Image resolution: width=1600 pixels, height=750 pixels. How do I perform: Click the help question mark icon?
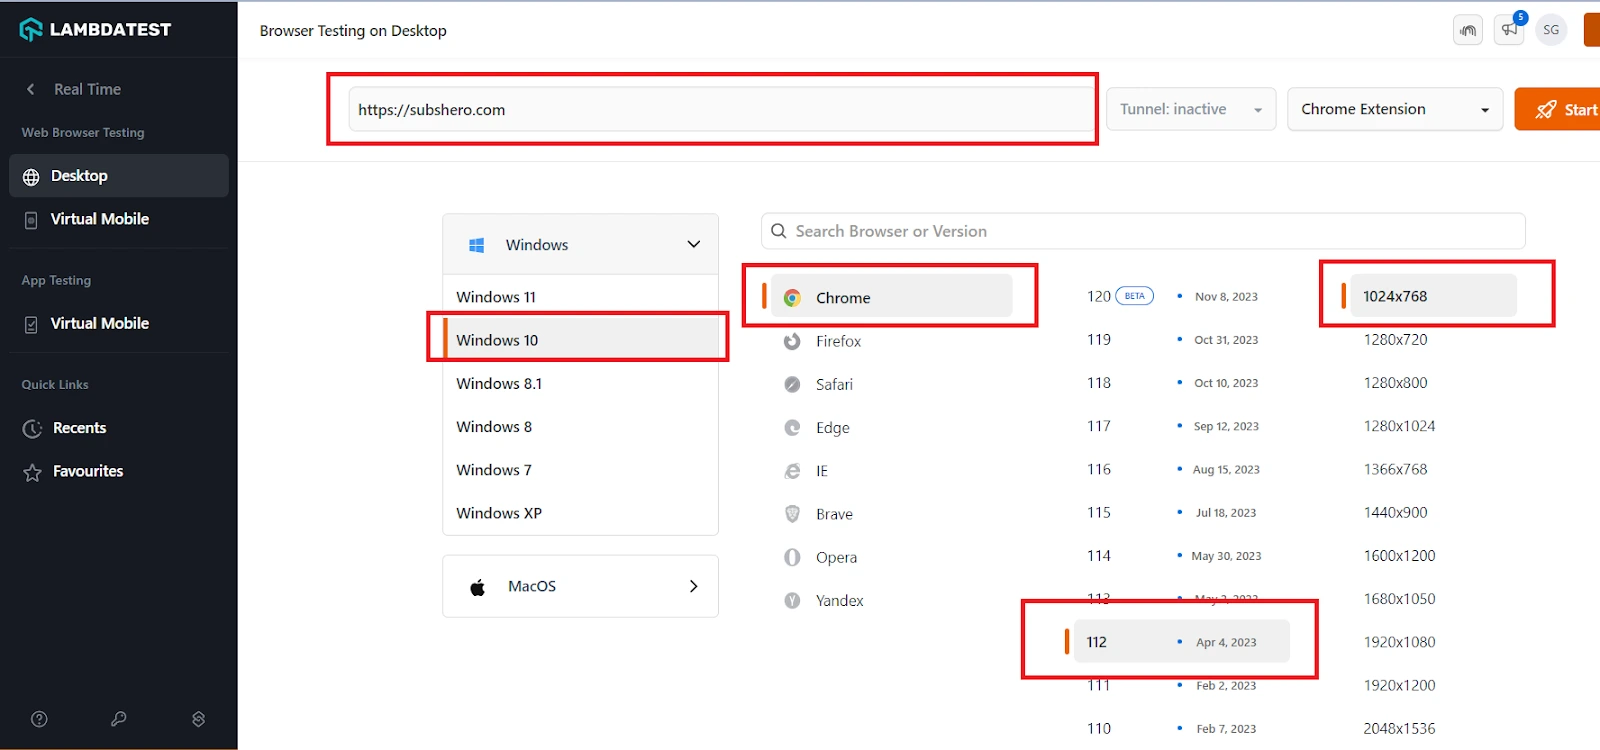point(39,719)
